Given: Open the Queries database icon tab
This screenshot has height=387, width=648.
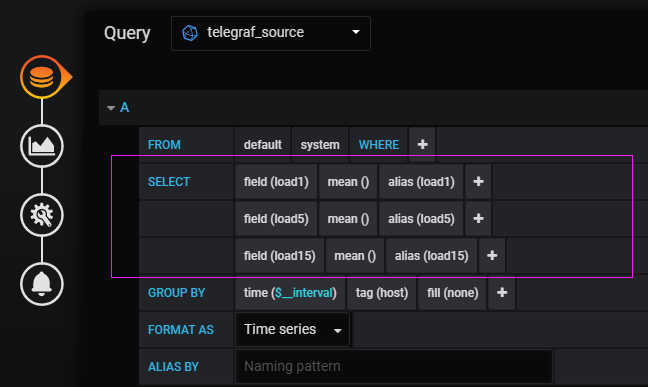Looking at the screenshot, I should click(42, 77).
